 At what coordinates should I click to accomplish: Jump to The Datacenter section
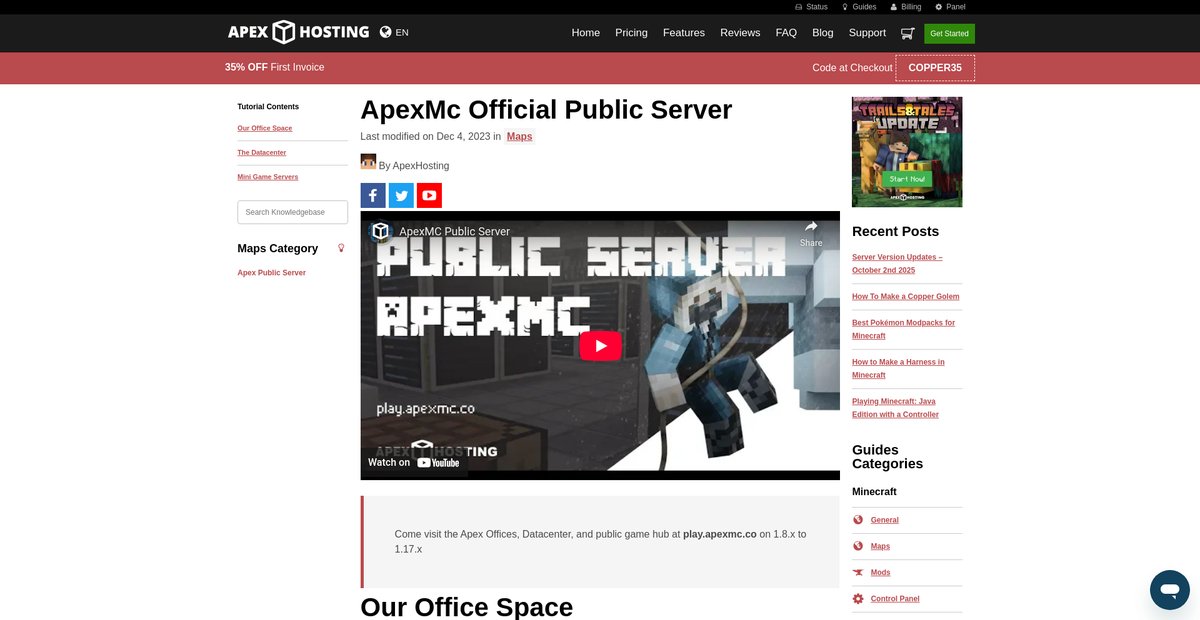tap(262, 152)
